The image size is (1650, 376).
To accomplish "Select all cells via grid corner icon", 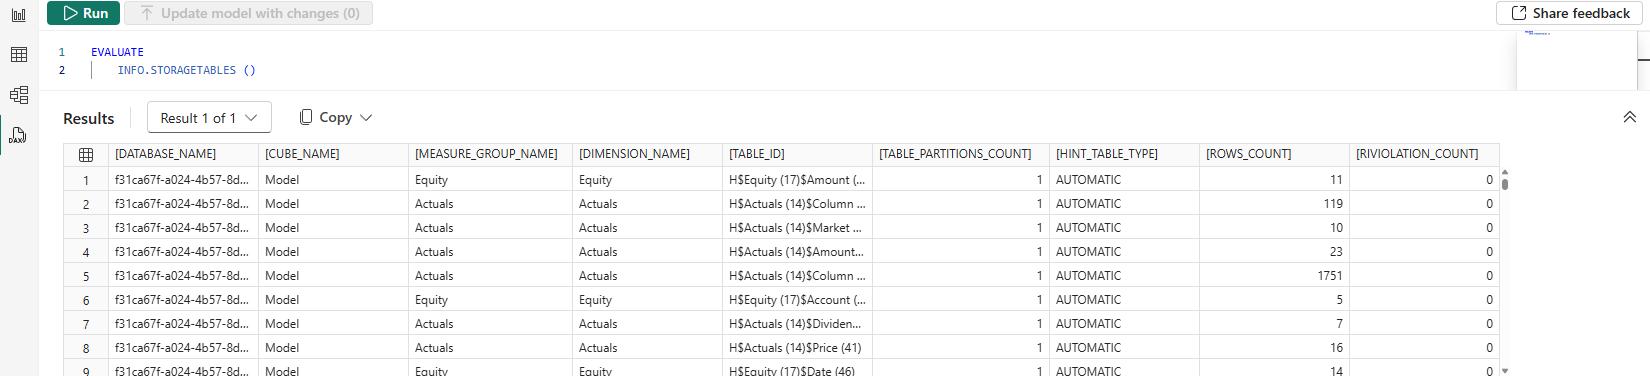I will tap(86, 154).
